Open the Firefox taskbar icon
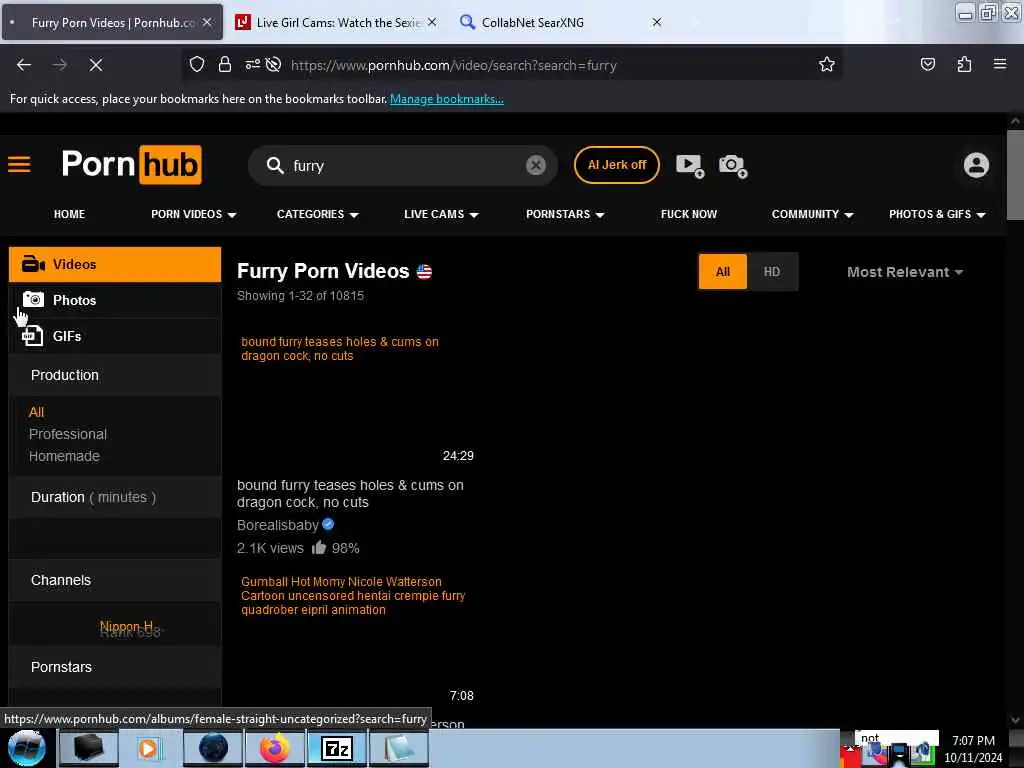The height and width of the screenshot is (768, 1024). click(x=275, y=748)
